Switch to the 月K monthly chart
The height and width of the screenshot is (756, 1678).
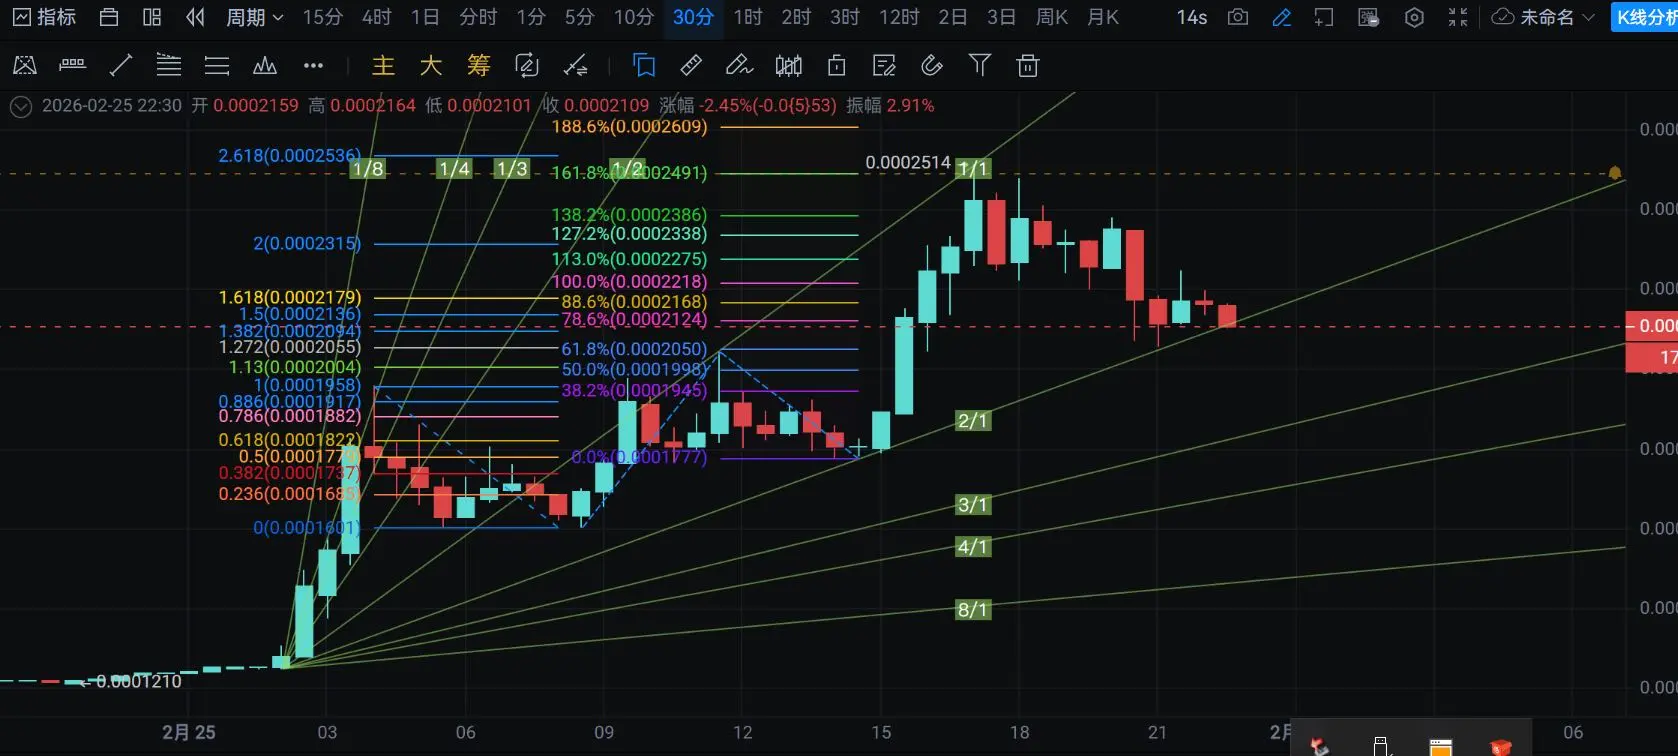click(x=1103, y=17)
